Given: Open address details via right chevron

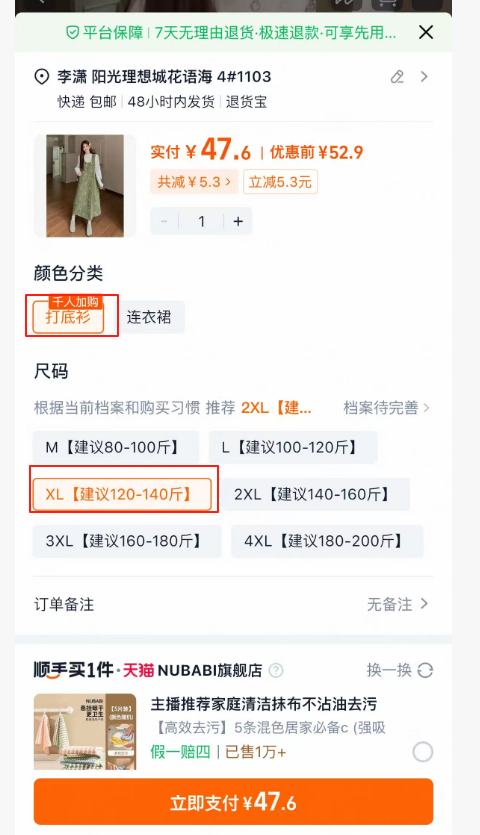Looking at the screenshot, I should tap(424, 77).
